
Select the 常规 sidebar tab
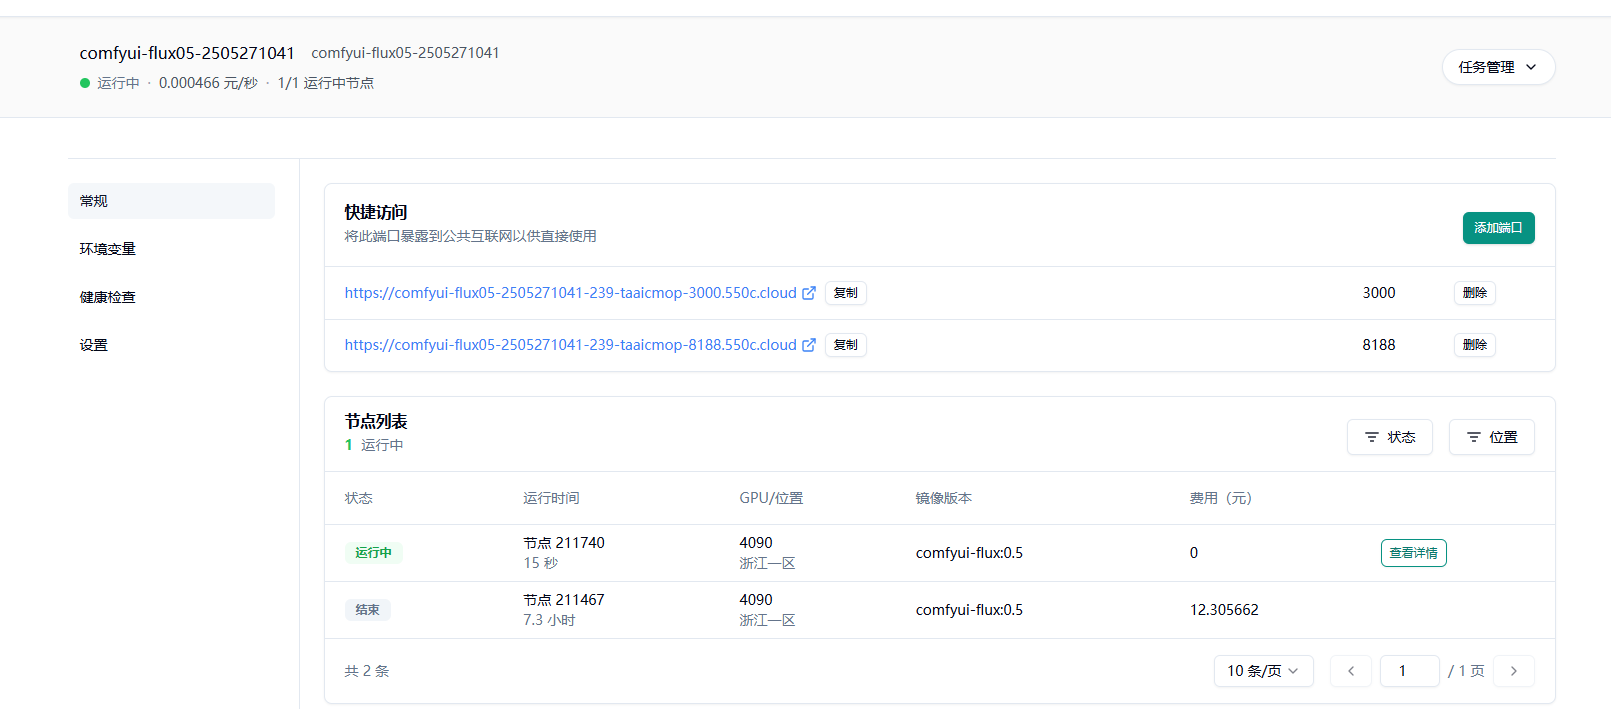(x=171, y=201)
